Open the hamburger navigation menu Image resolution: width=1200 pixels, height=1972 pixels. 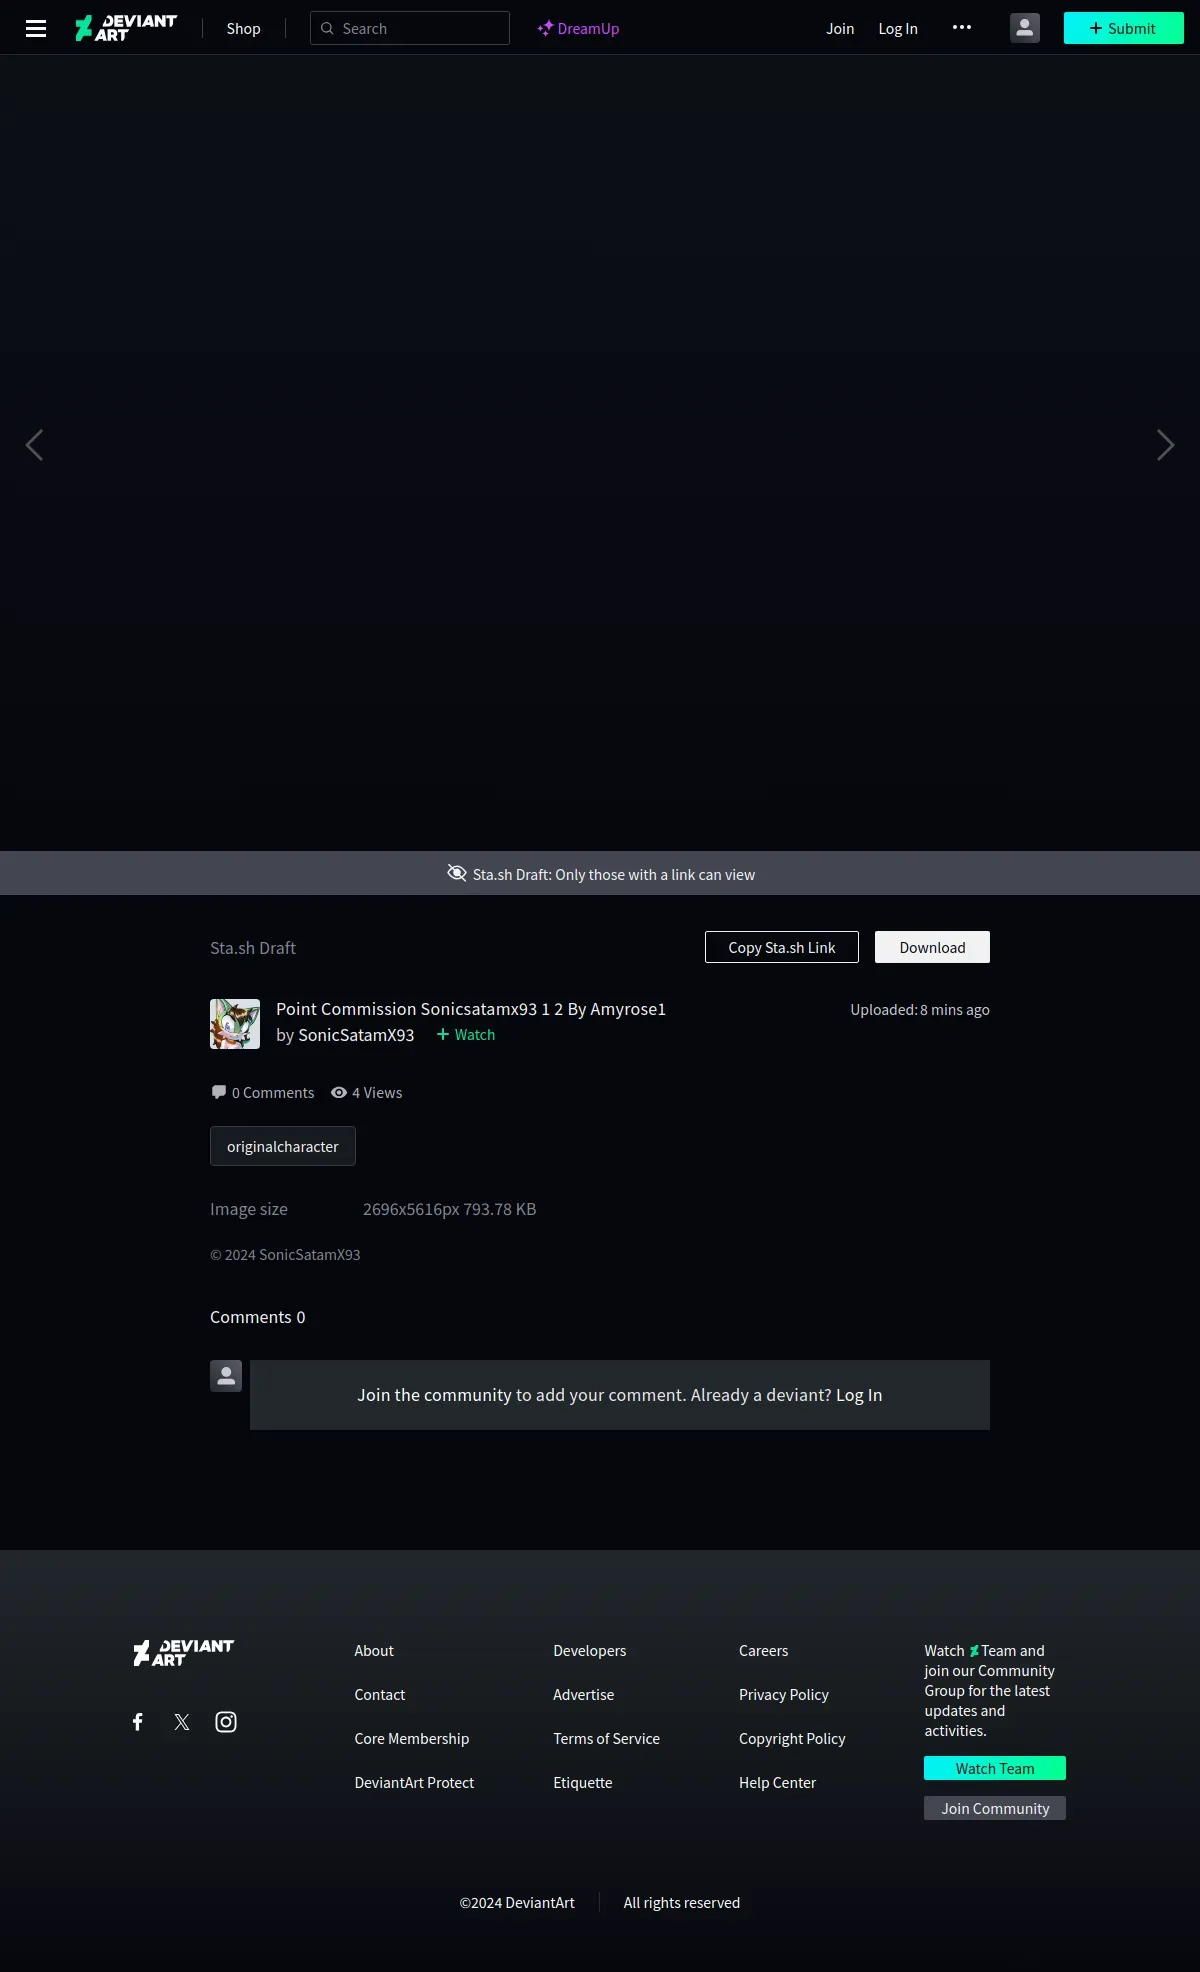36,28
